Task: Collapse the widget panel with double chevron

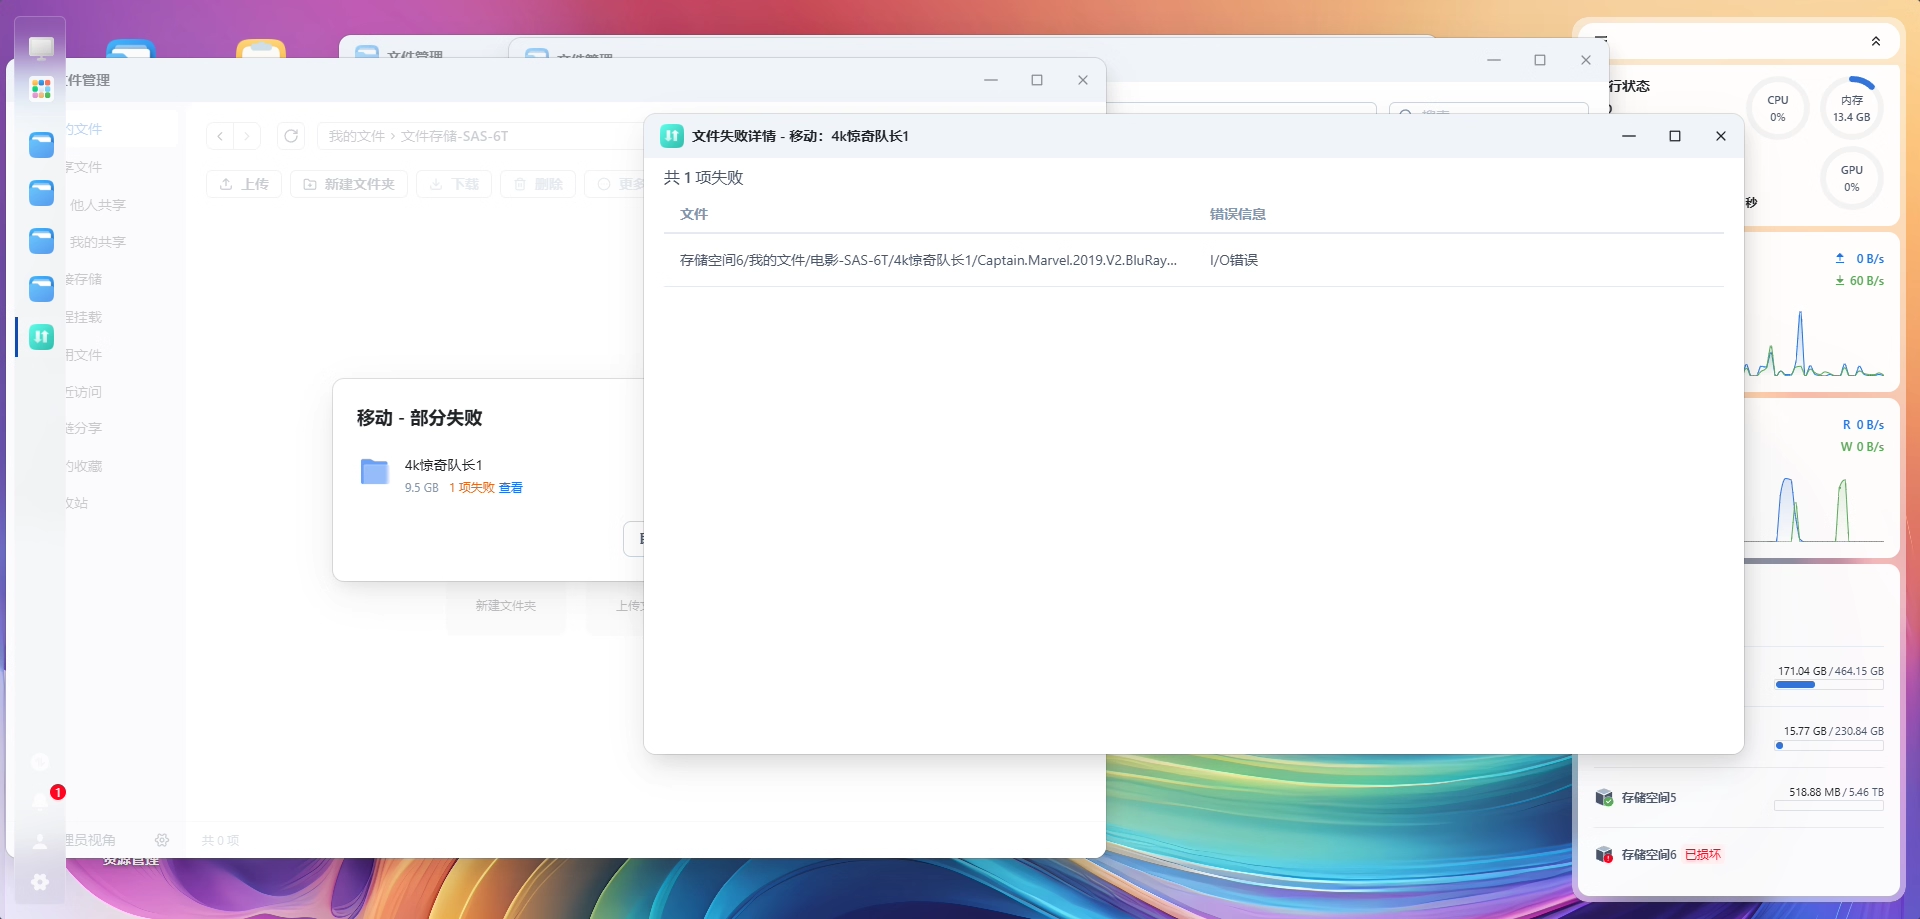Action: [1875, 41]
